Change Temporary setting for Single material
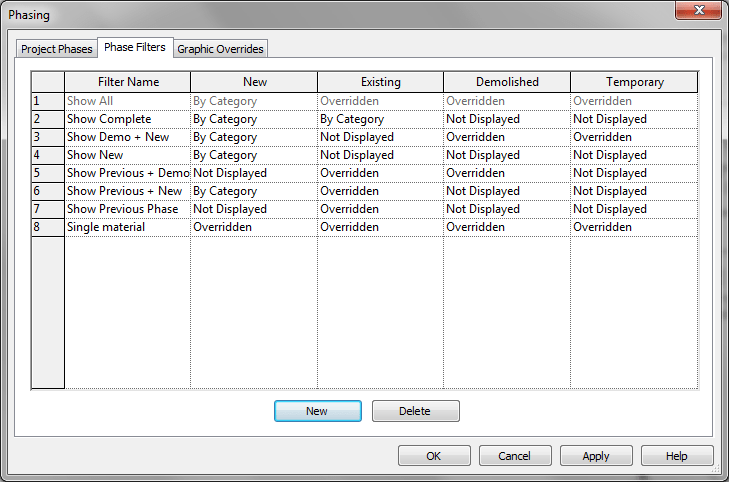 [x=633, y=227]
